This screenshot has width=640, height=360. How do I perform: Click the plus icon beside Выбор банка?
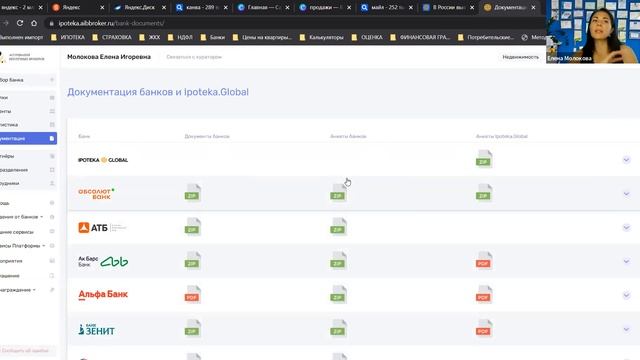tap(52, 80)
